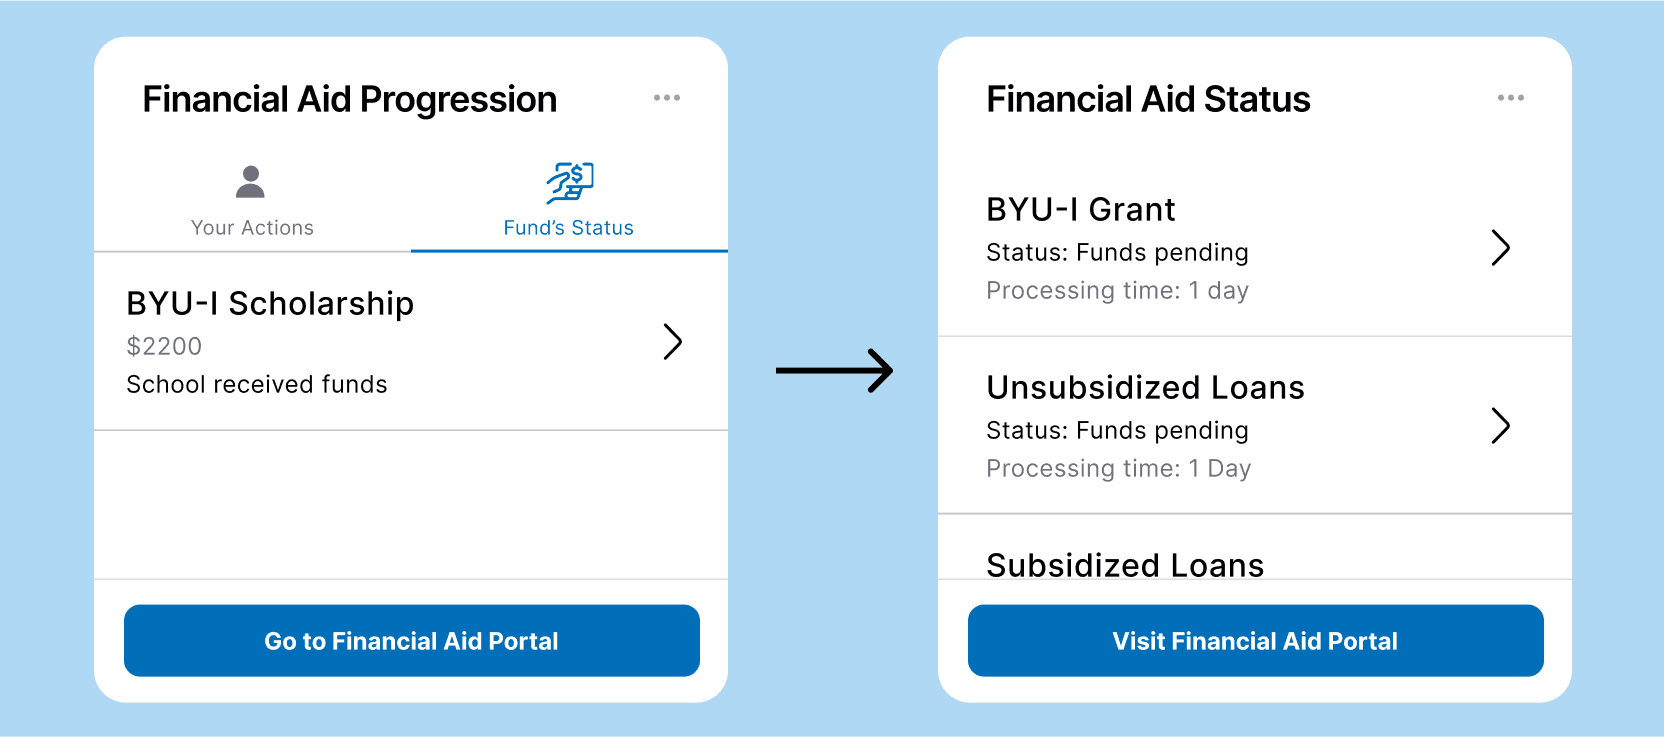Expand BYU-I Scholarship with its chevron arrow

tap(673, 342)
